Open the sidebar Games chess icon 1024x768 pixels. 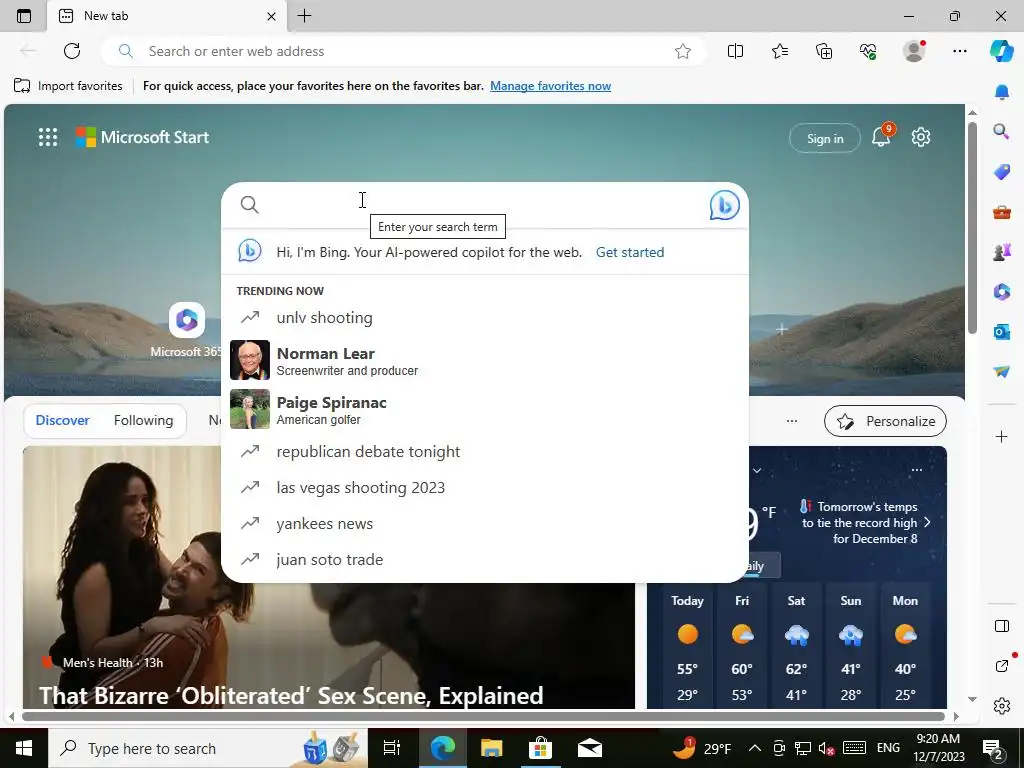click(1002, 251)
